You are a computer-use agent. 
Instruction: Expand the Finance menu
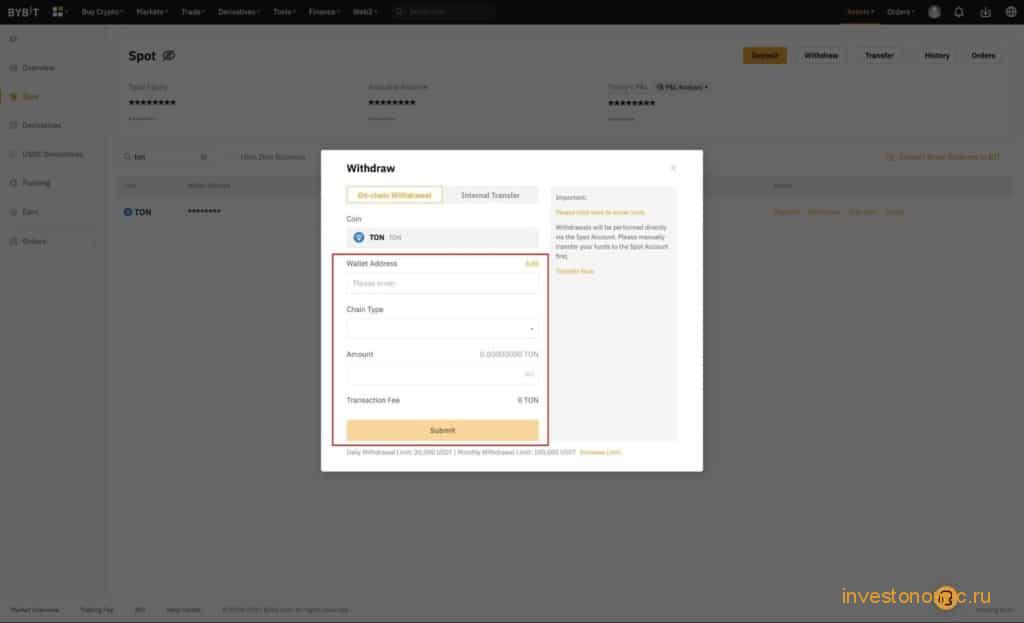point(324,12)
